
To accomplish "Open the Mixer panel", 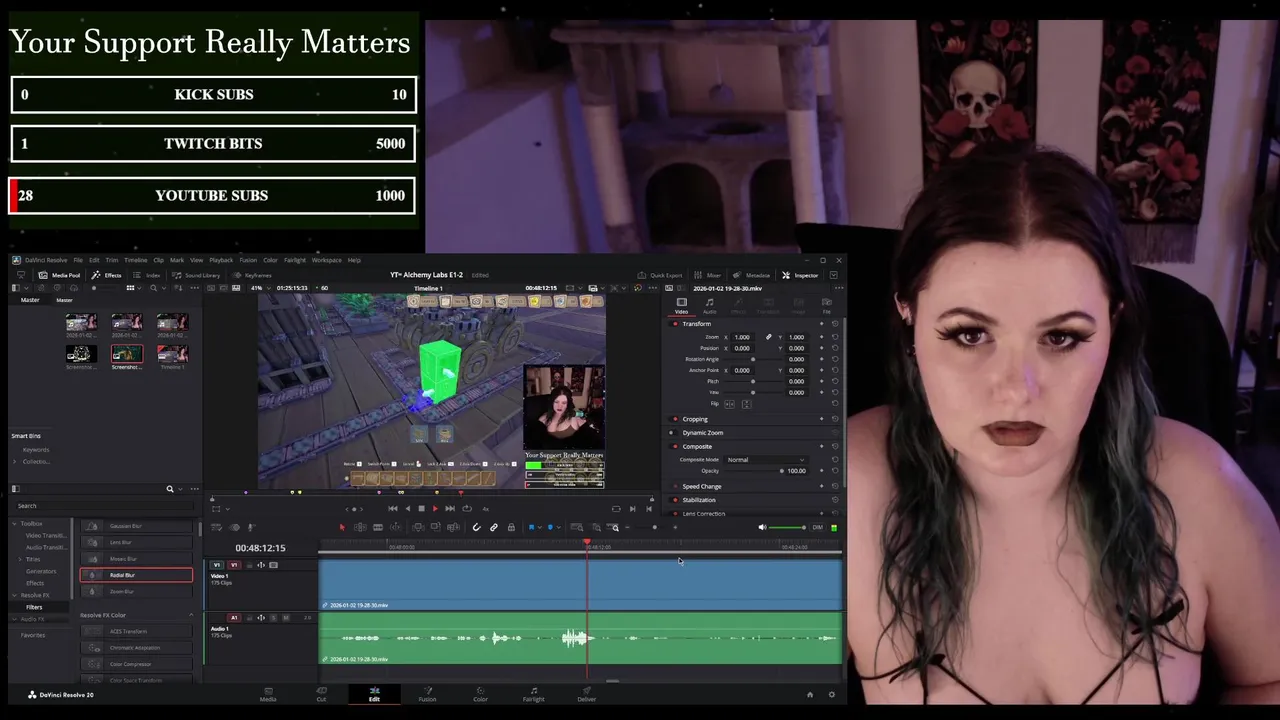I will click(708, 275).
